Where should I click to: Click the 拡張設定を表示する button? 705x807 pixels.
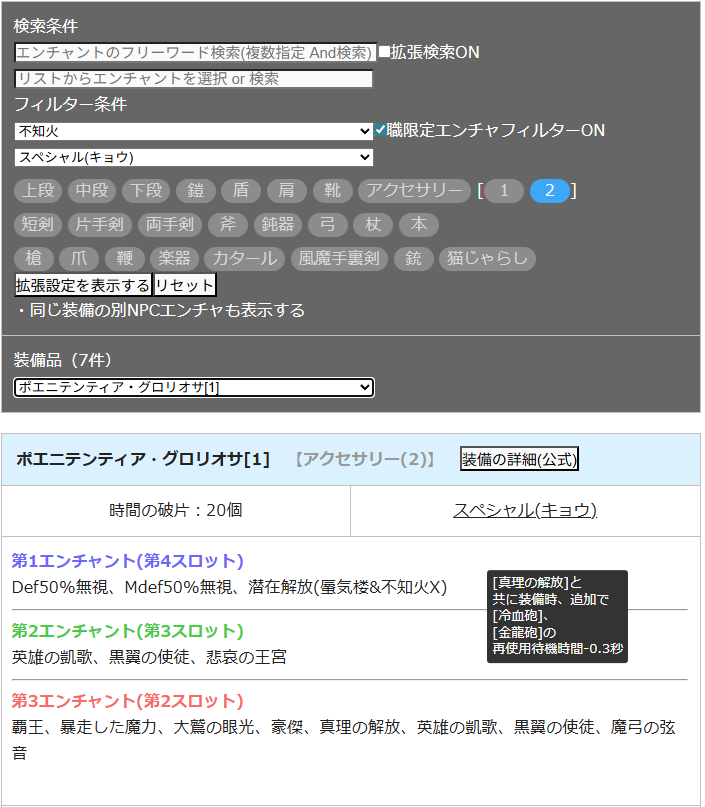pos(83,285)
